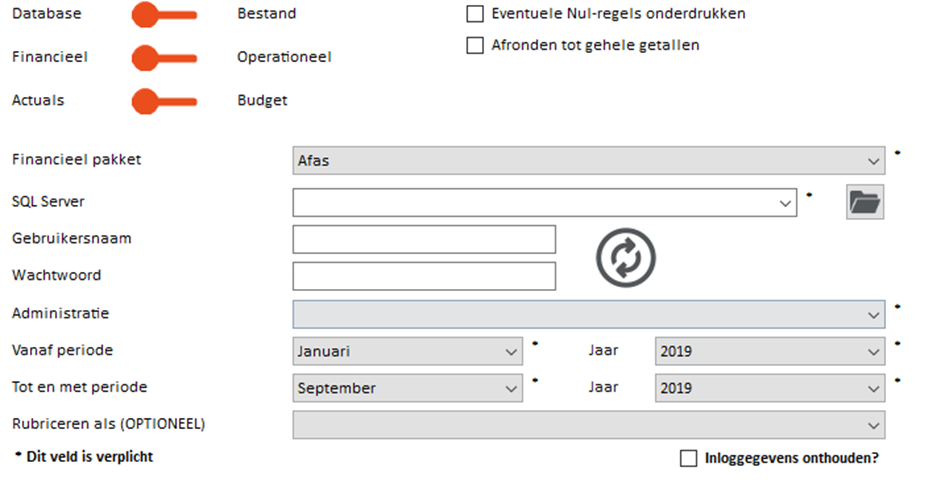Select the Bestand label option
Image resolution: width=945 pixels, height=484 pixels.
point(266,13)
